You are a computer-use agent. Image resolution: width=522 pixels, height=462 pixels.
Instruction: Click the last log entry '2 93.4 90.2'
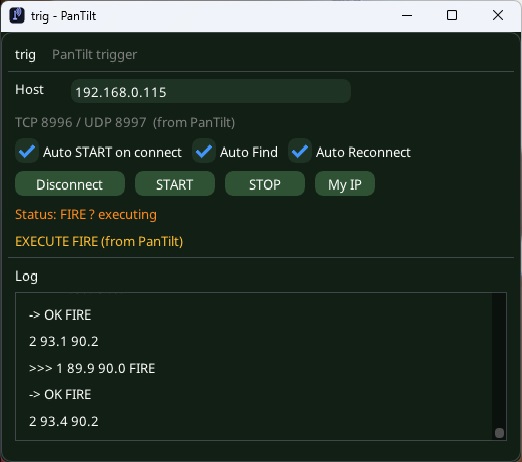coord(64,422)
